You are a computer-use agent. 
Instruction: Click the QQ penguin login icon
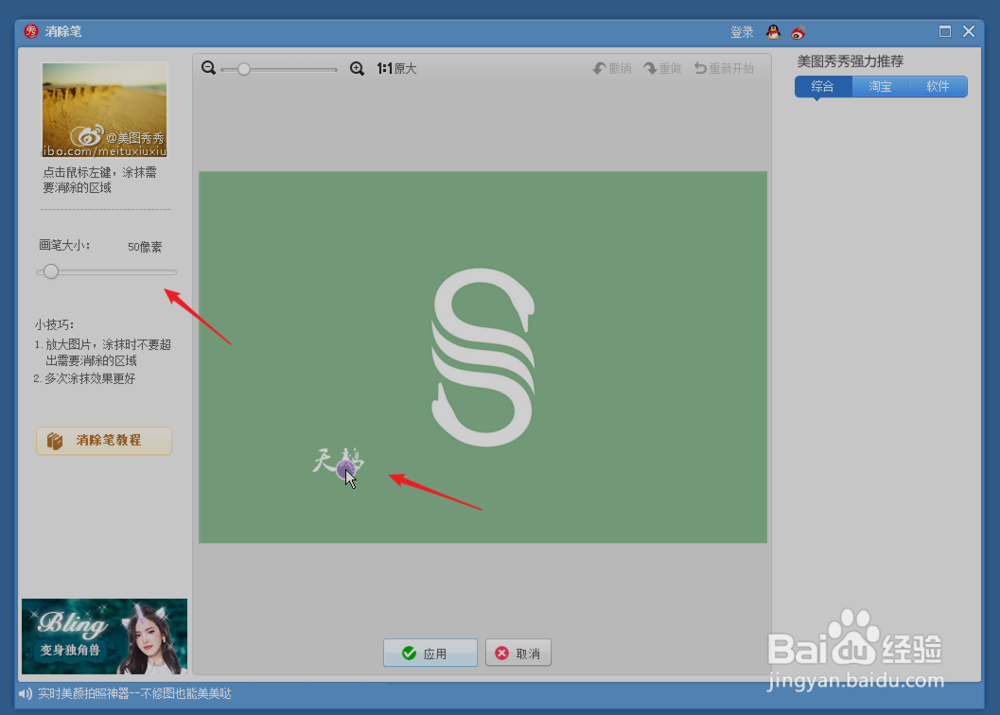pyautogui.click(x=773, y=32)
